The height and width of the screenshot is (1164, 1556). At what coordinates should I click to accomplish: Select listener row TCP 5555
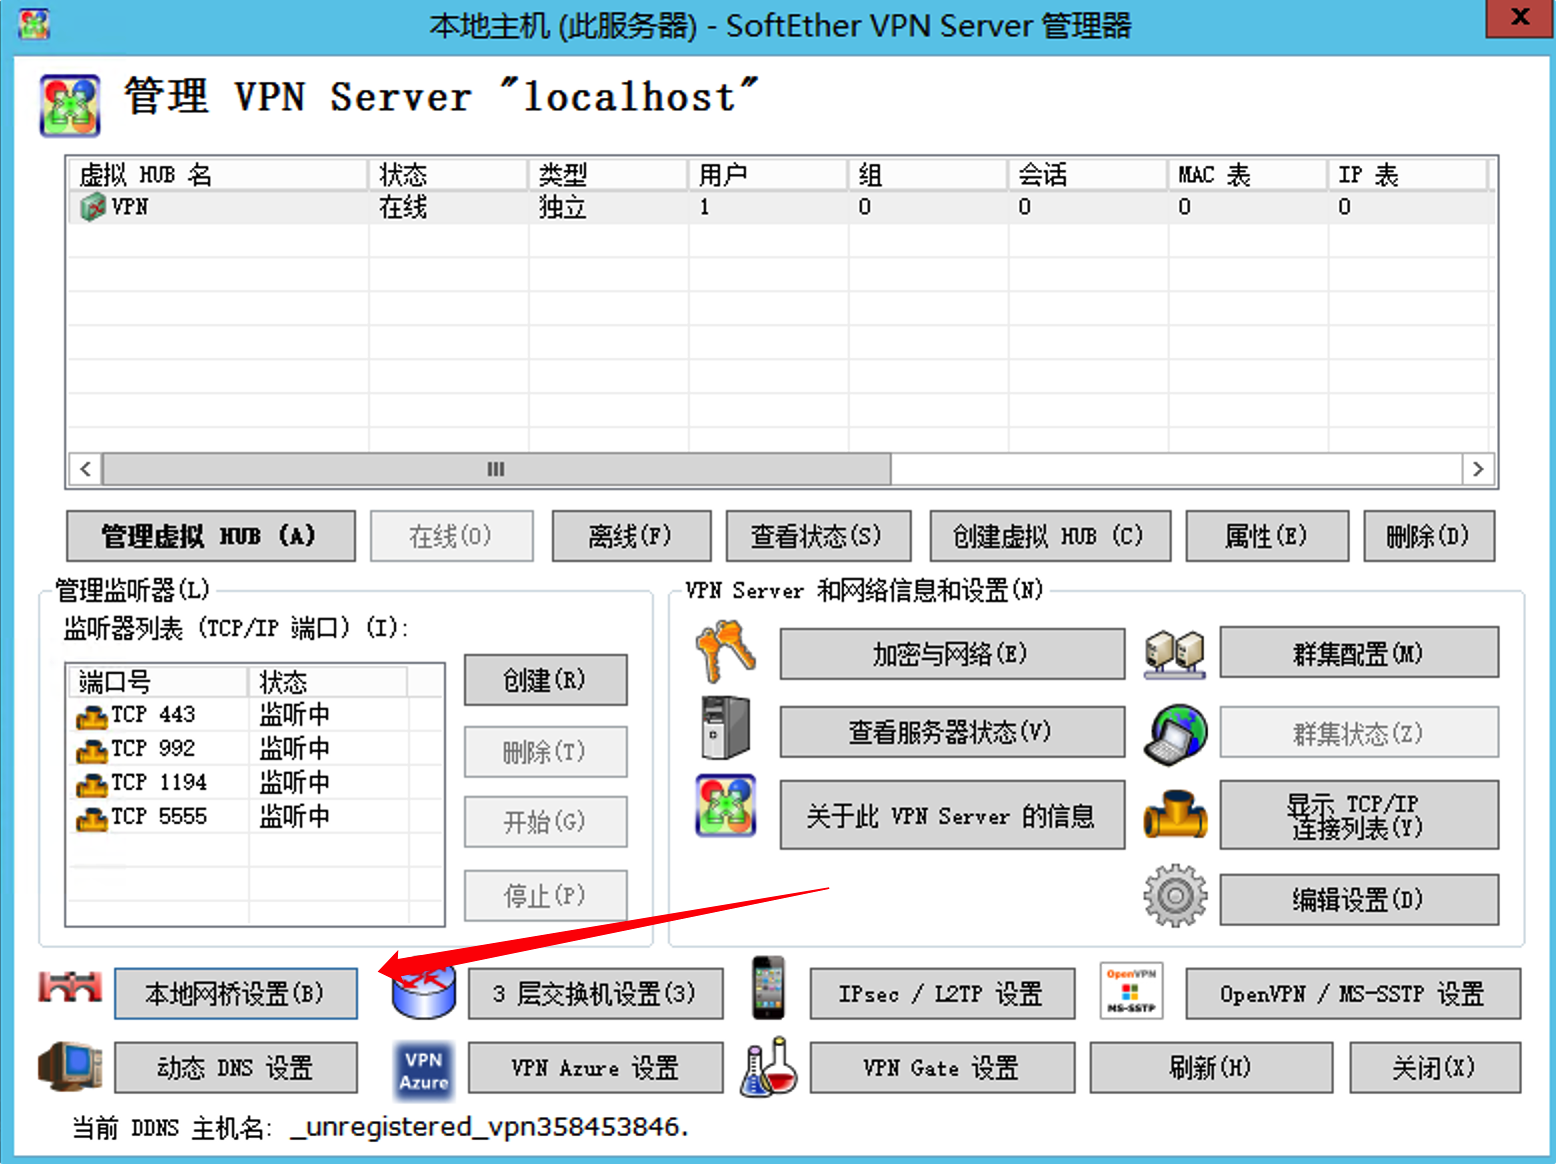point(255,817)
